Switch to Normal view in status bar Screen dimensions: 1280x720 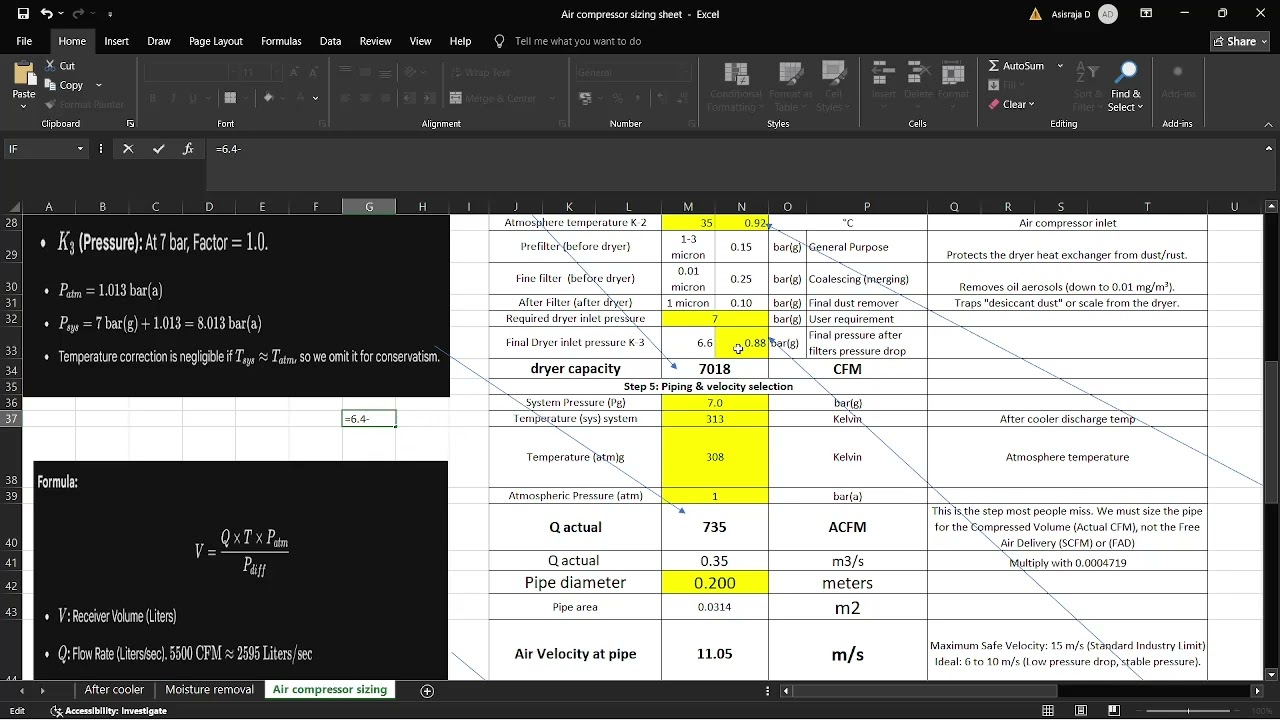coord(1048,711)
